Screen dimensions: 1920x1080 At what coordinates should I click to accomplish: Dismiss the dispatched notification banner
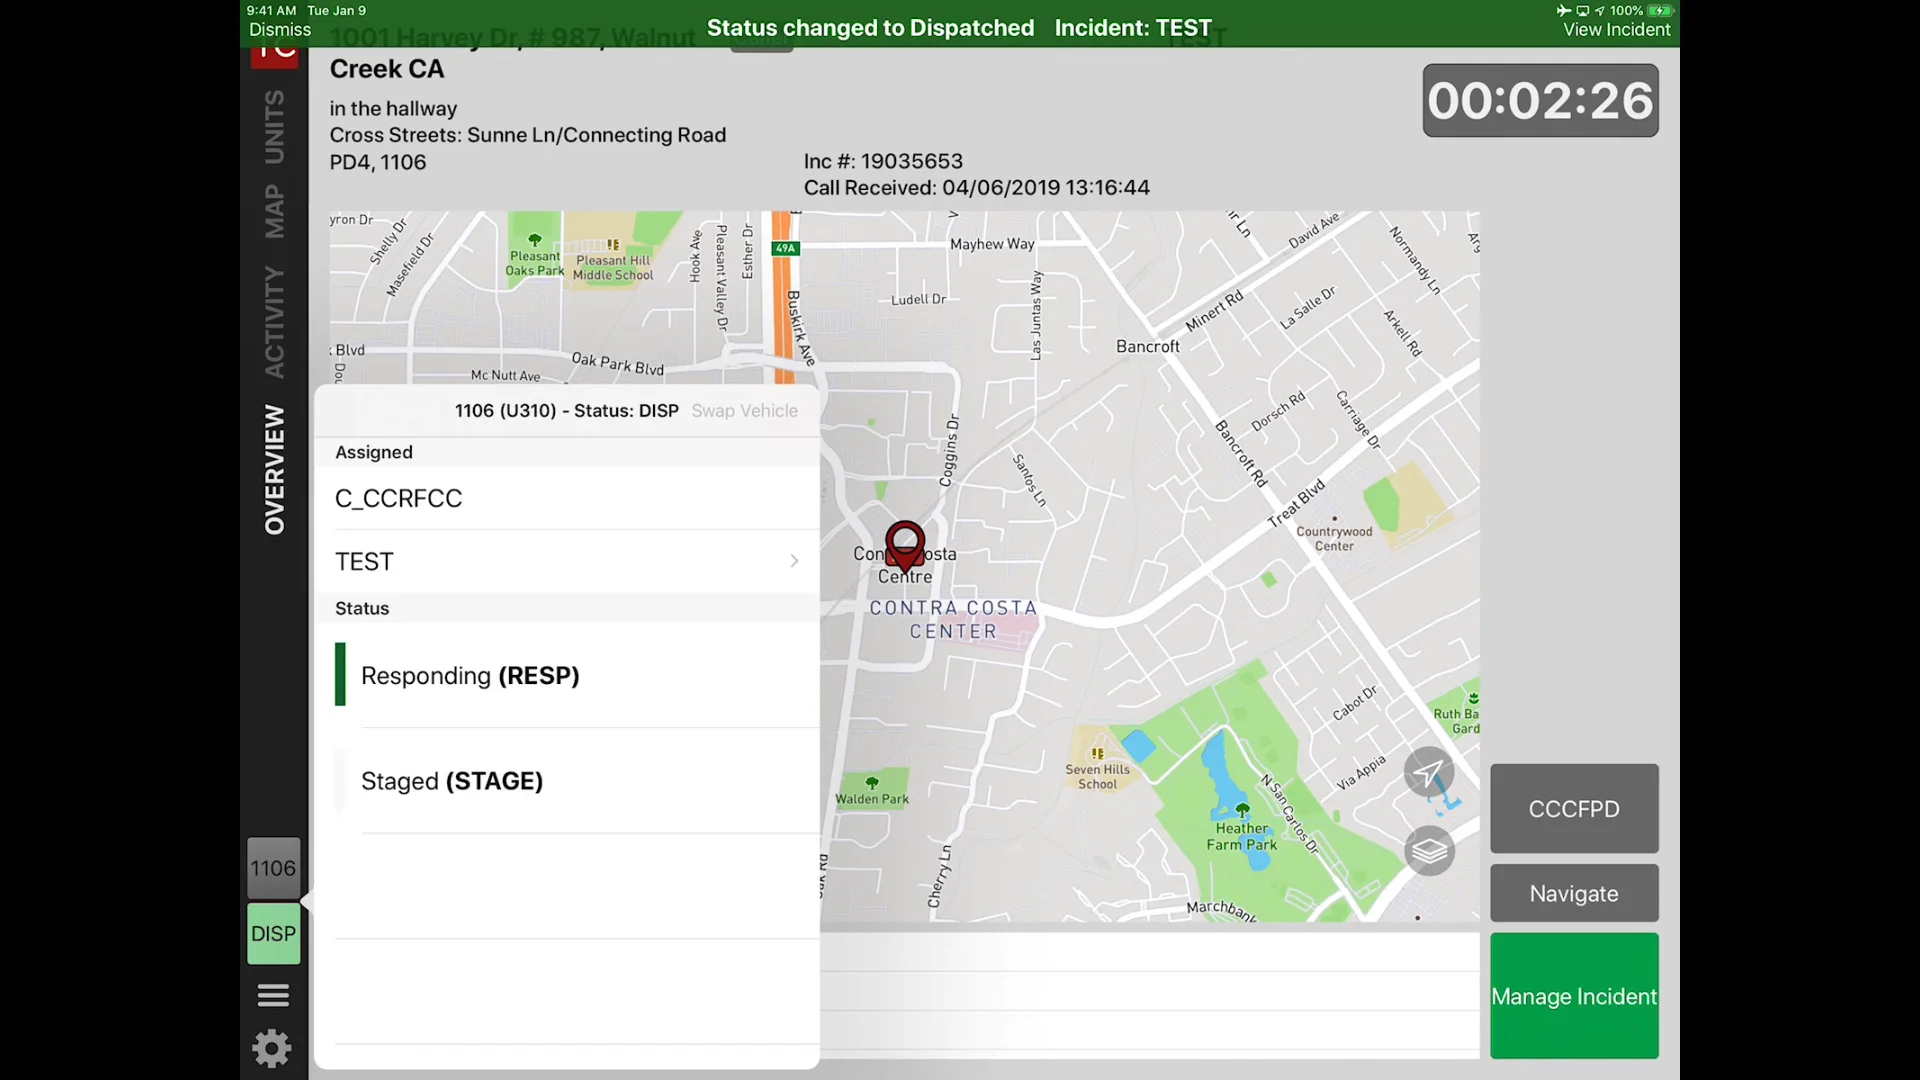(x=279, y=29)
